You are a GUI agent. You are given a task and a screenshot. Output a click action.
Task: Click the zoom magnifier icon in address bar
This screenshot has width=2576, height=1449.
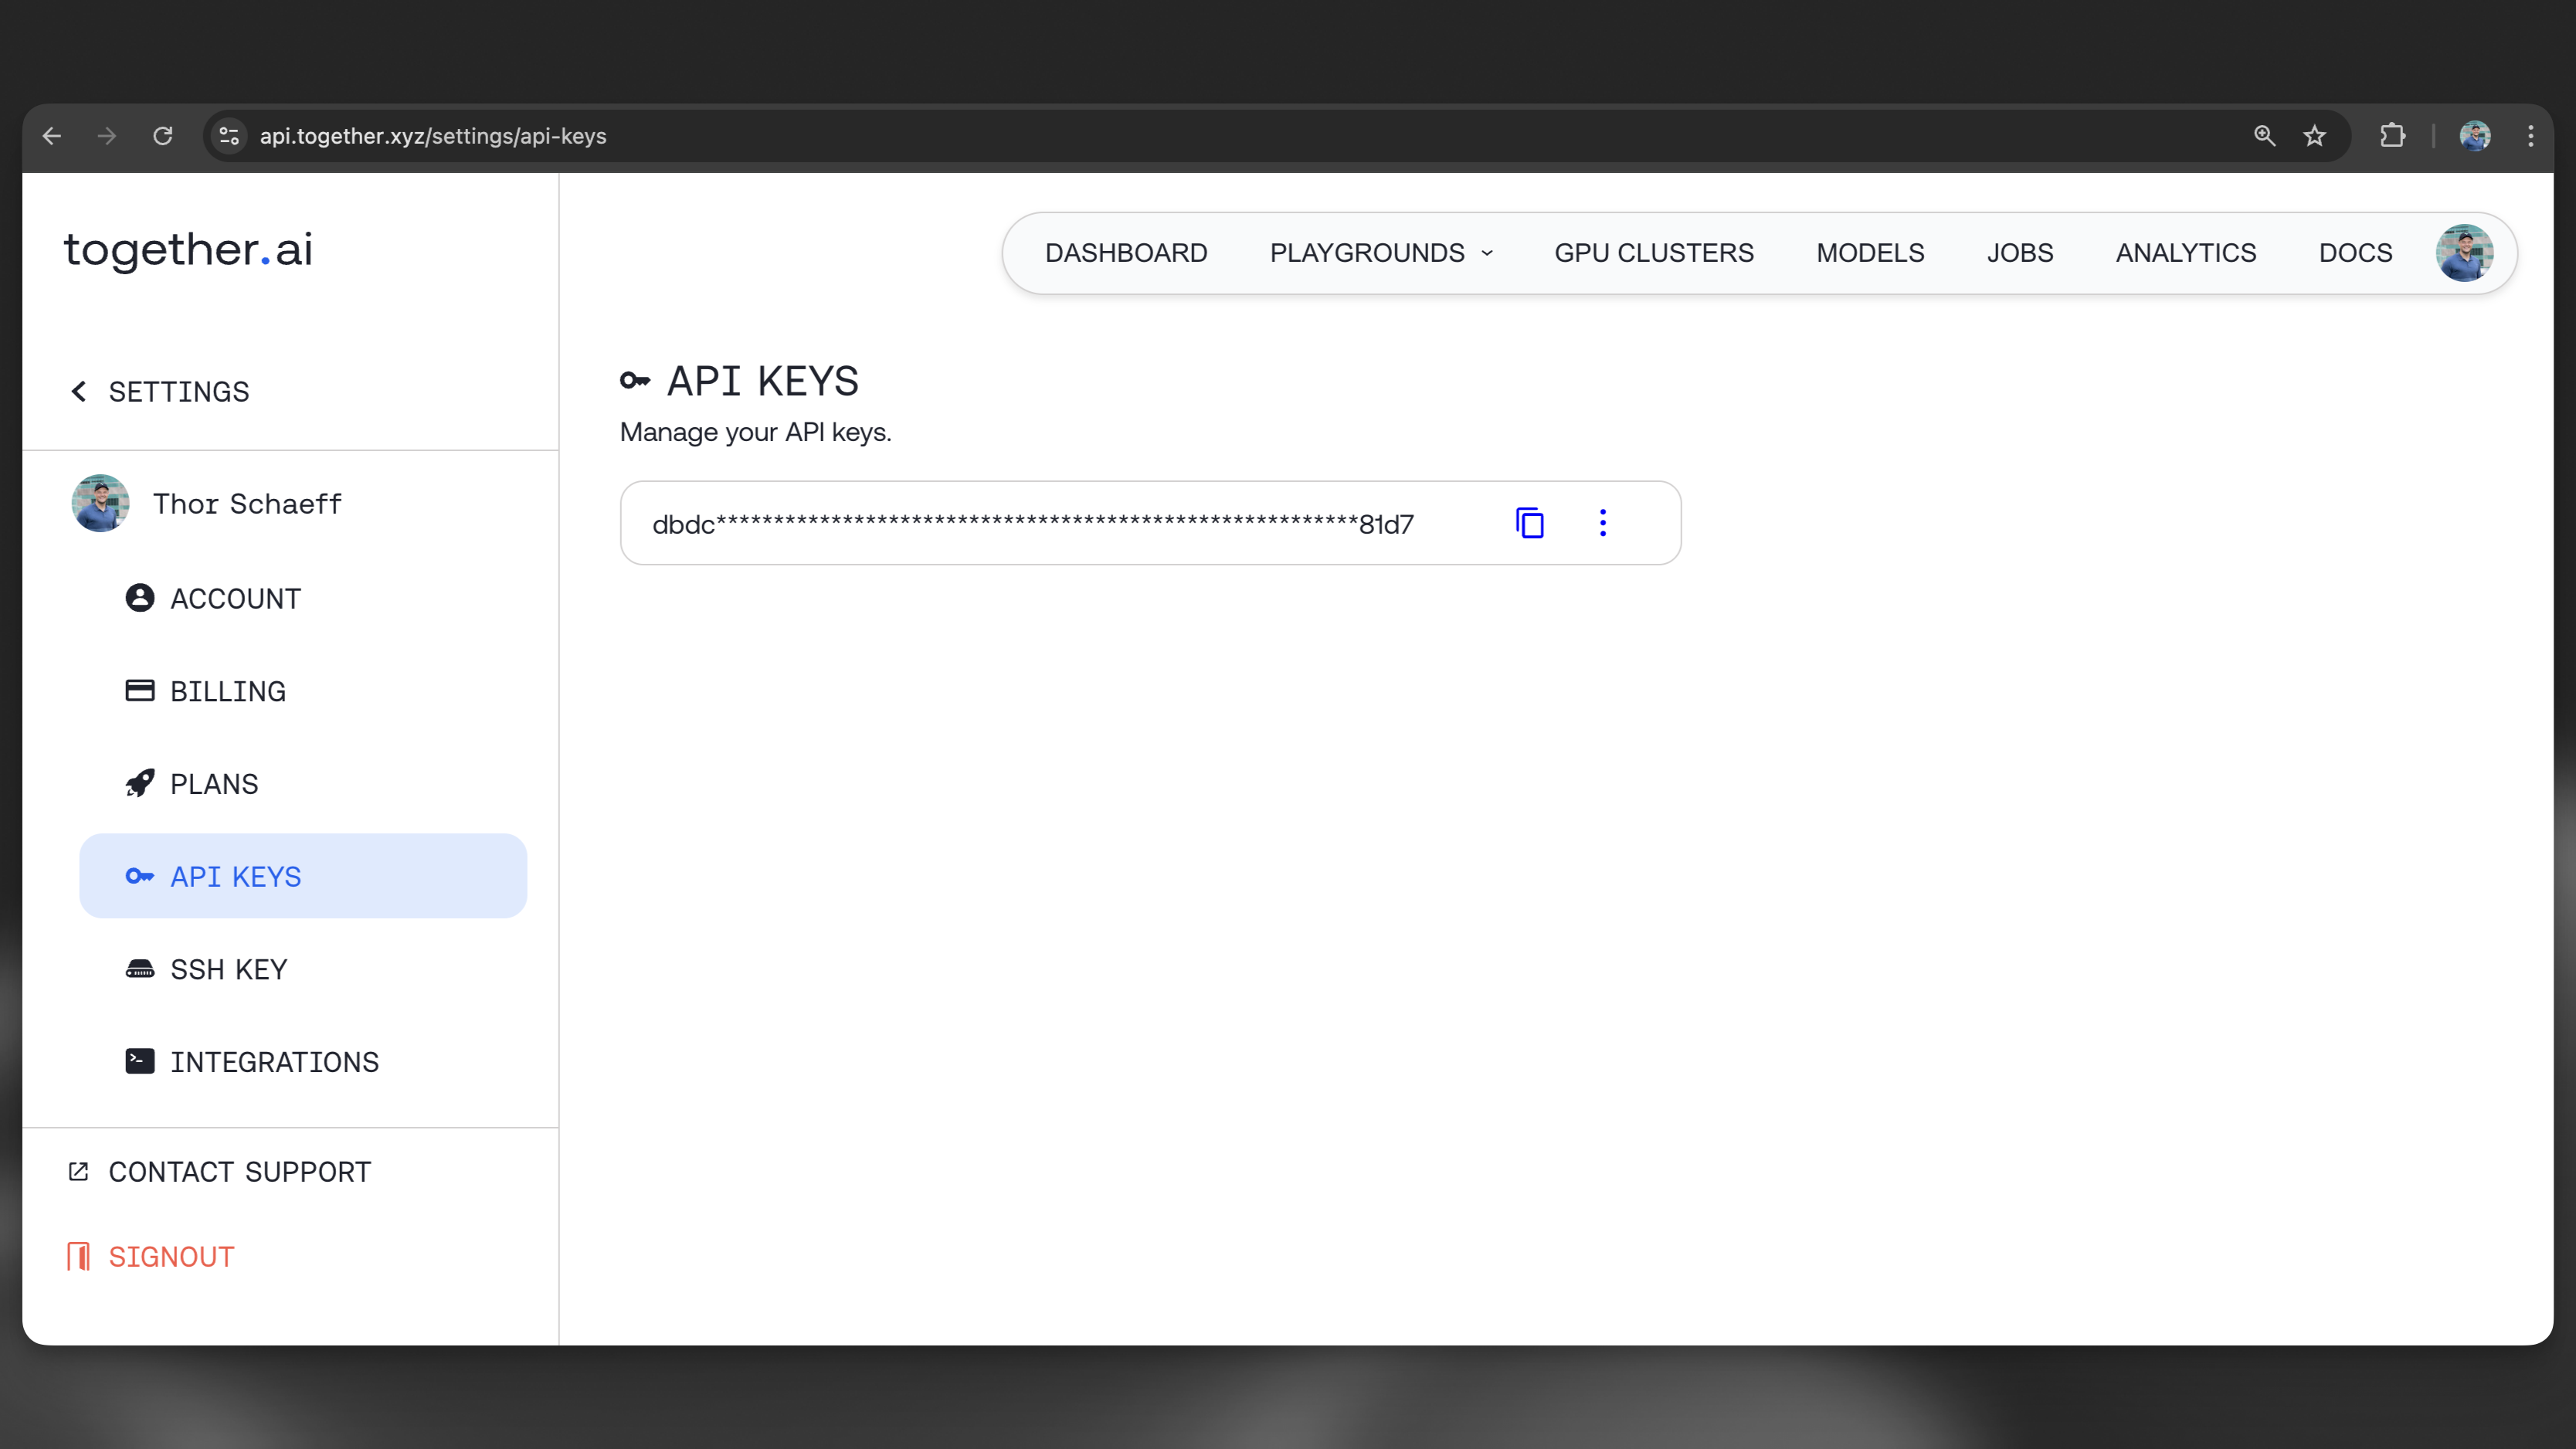pos(2264,135)
